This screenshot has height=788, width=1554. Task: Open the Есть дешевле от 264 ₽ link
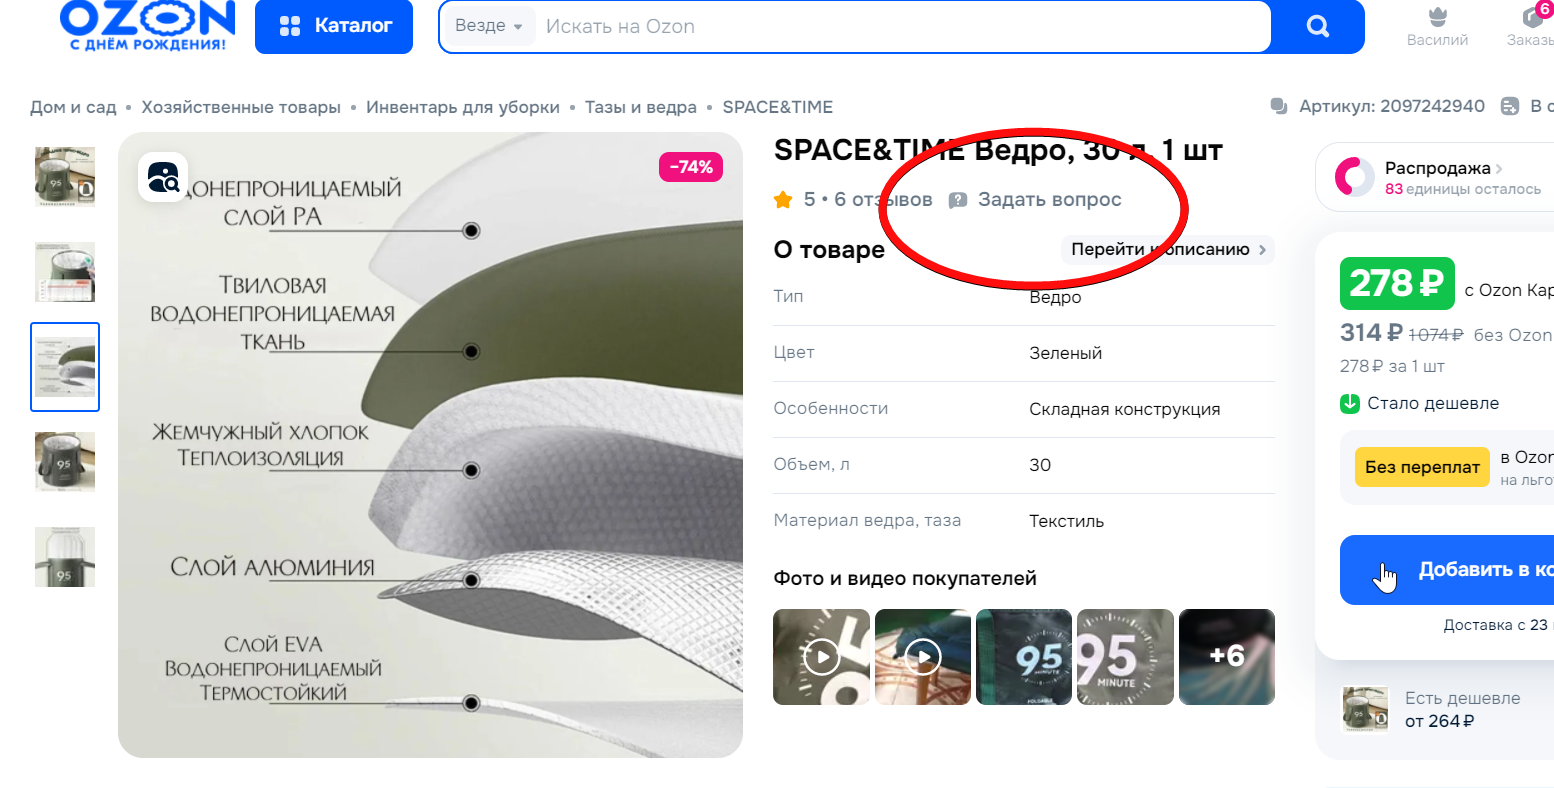point(1462,710)
